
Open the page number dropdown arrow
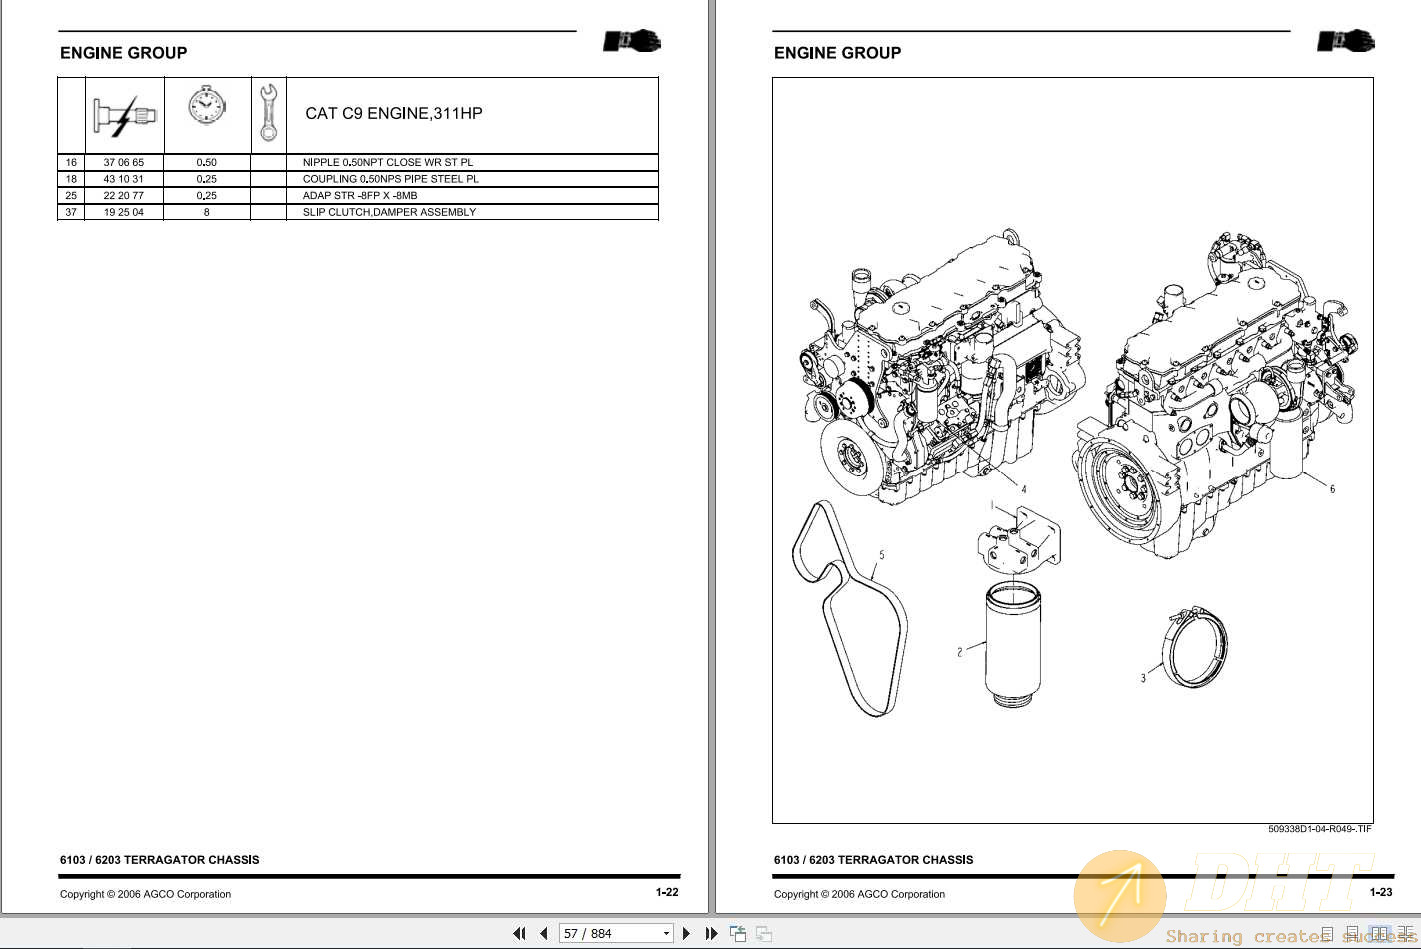[x=667, y=933]
